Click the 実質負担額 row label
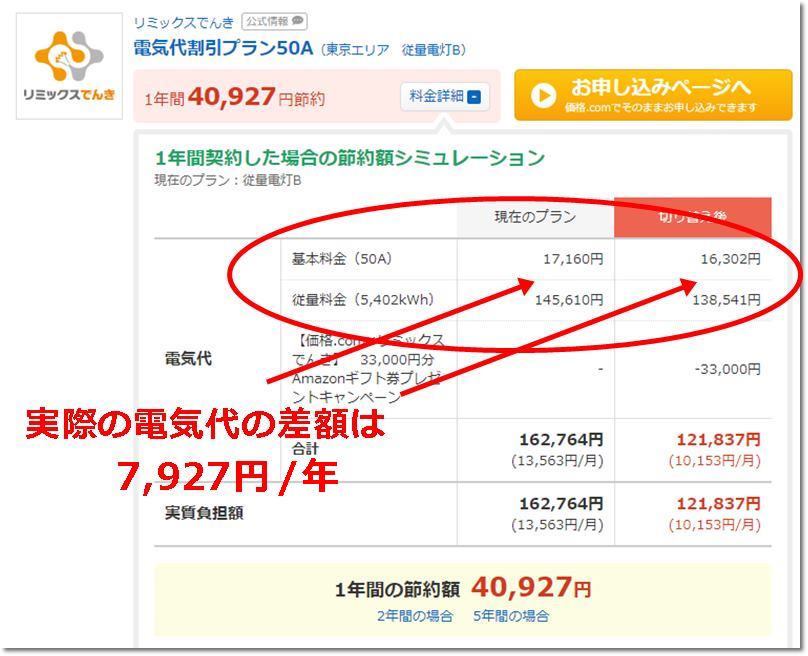Screen dimensions: 808x656 pos(204,513)
